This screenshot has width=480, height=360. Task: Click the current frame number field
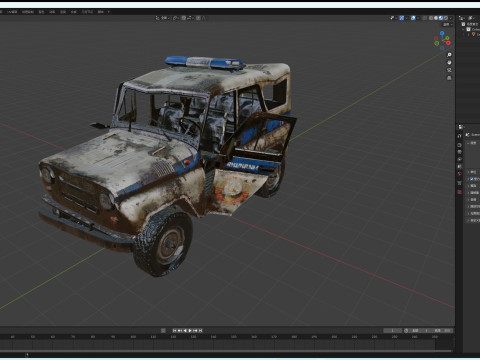click(x=392, y=331)
